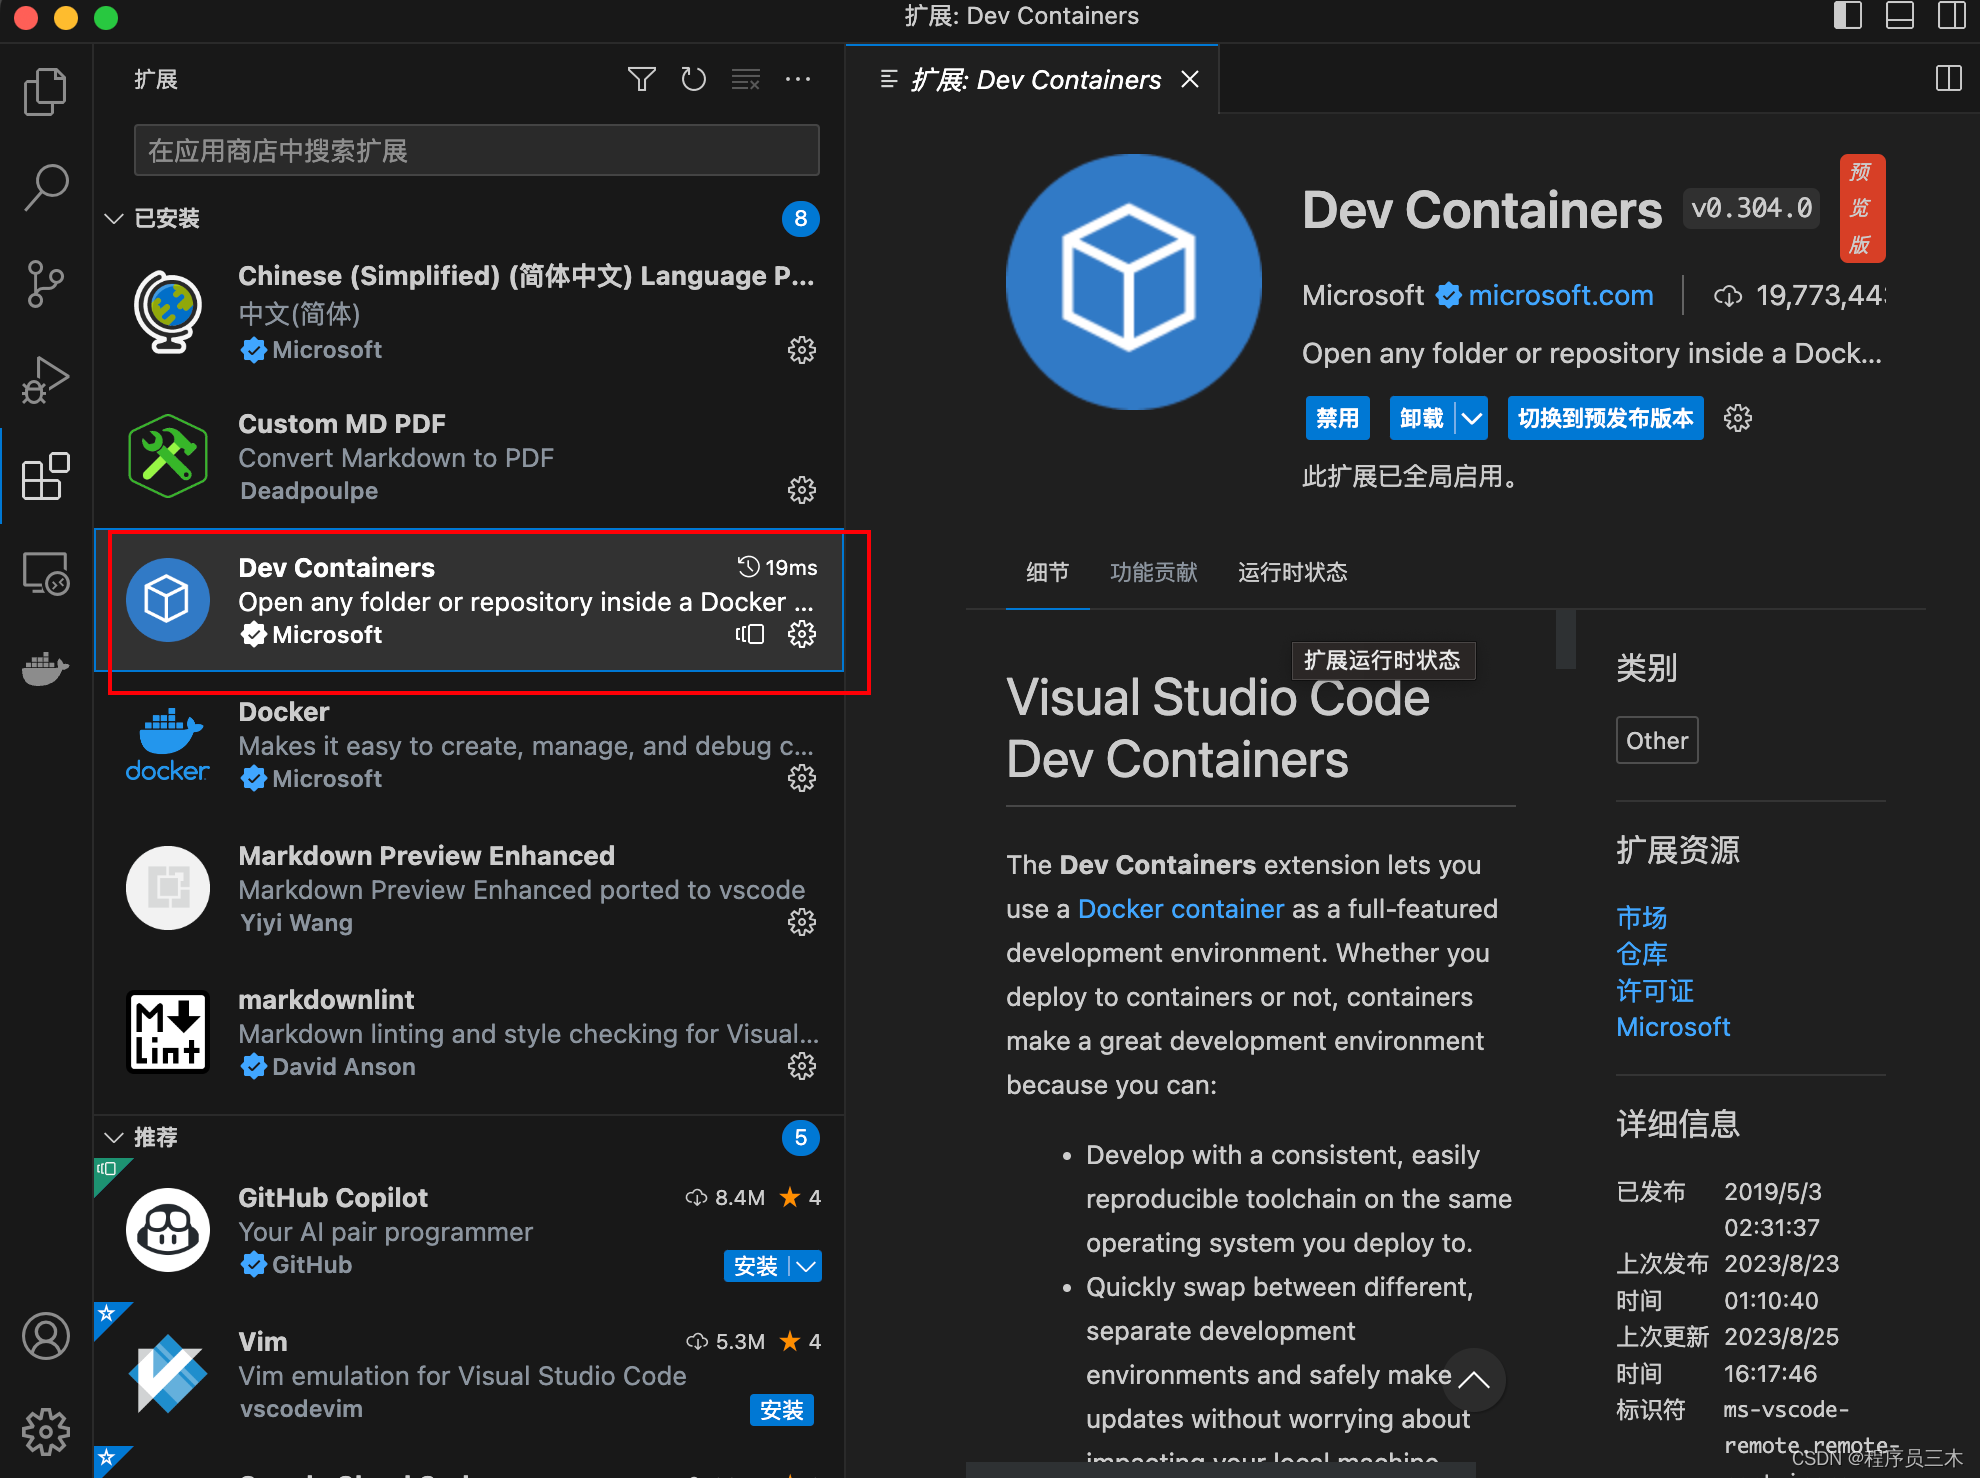Image resolution: width=1980 pixels, height=1478 pixels.
Task: Click 切换到预发布版本 button
Action: click(1605, 418)
